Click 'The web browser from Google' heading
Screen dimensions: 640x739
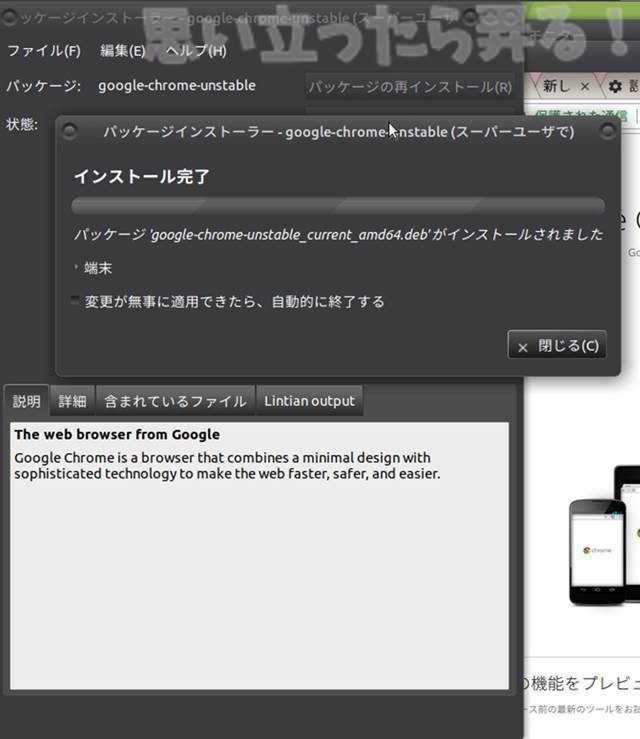[x=117, y=434]
